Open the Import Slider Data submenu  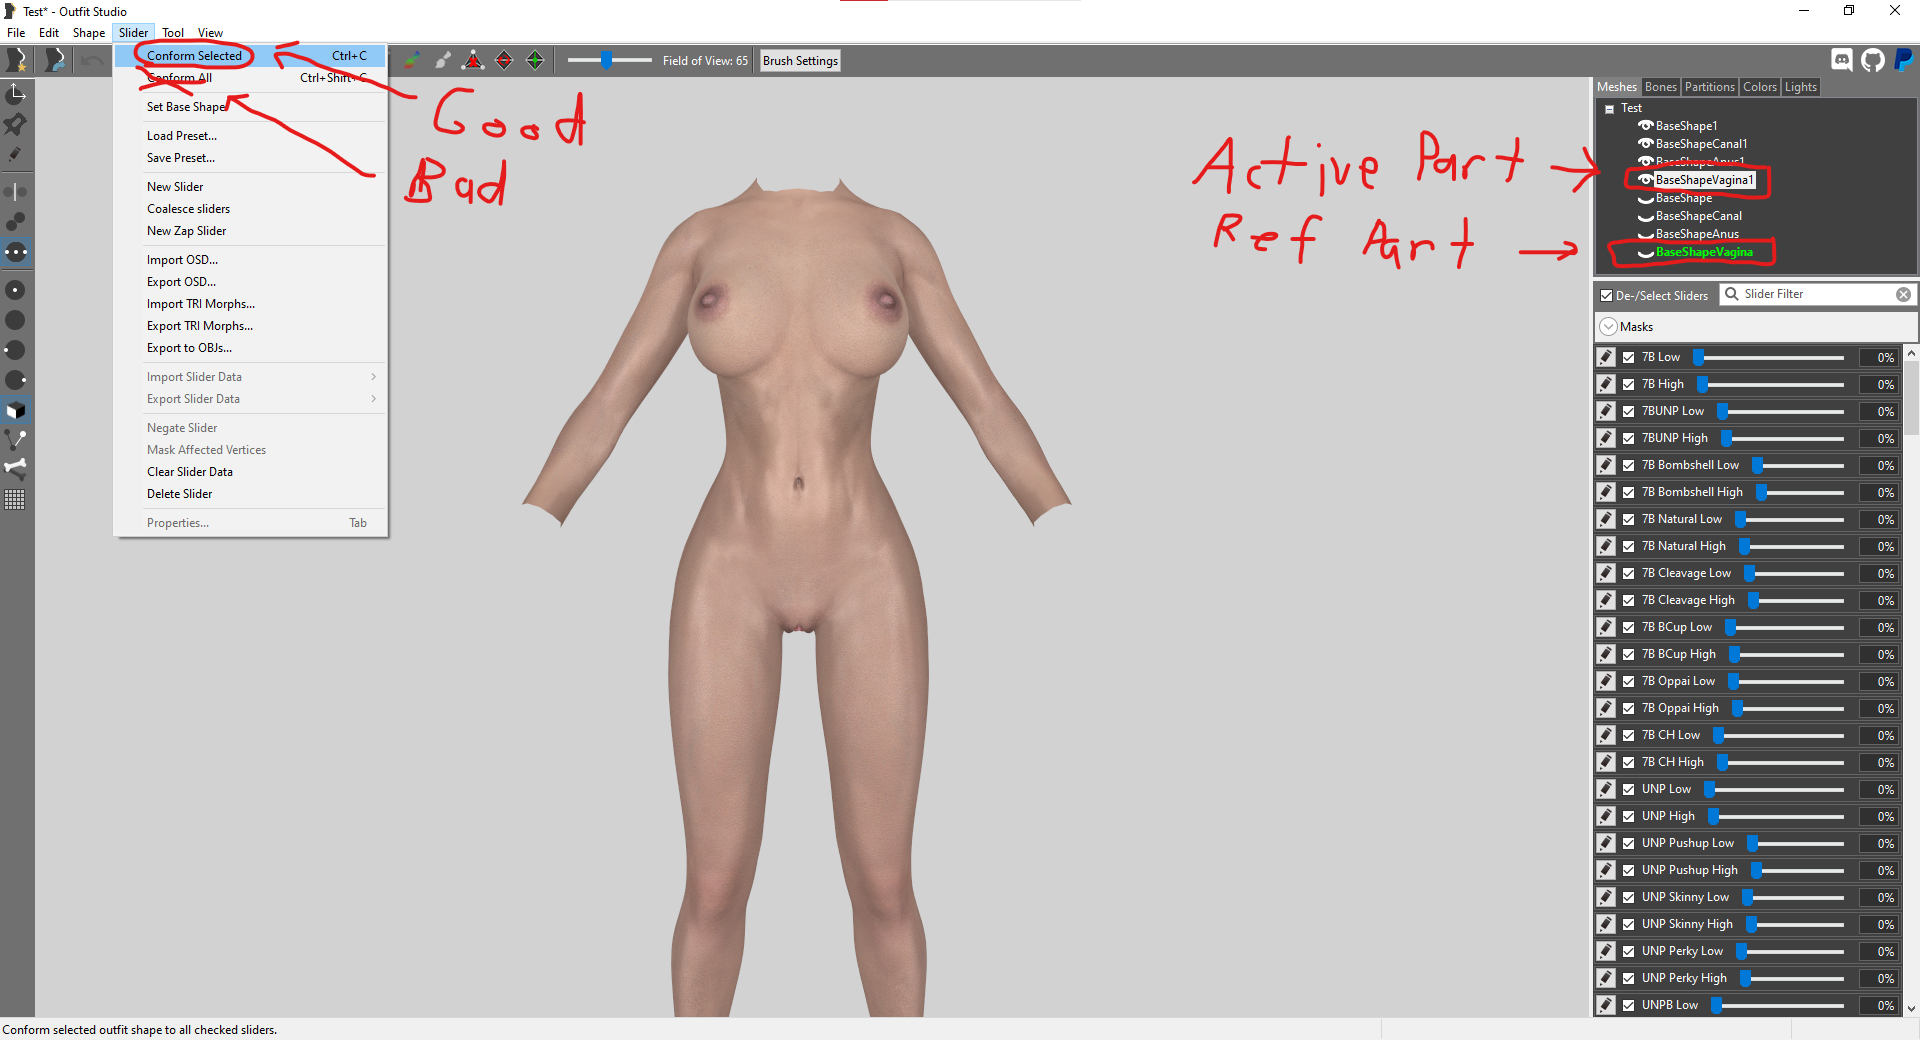250,377
